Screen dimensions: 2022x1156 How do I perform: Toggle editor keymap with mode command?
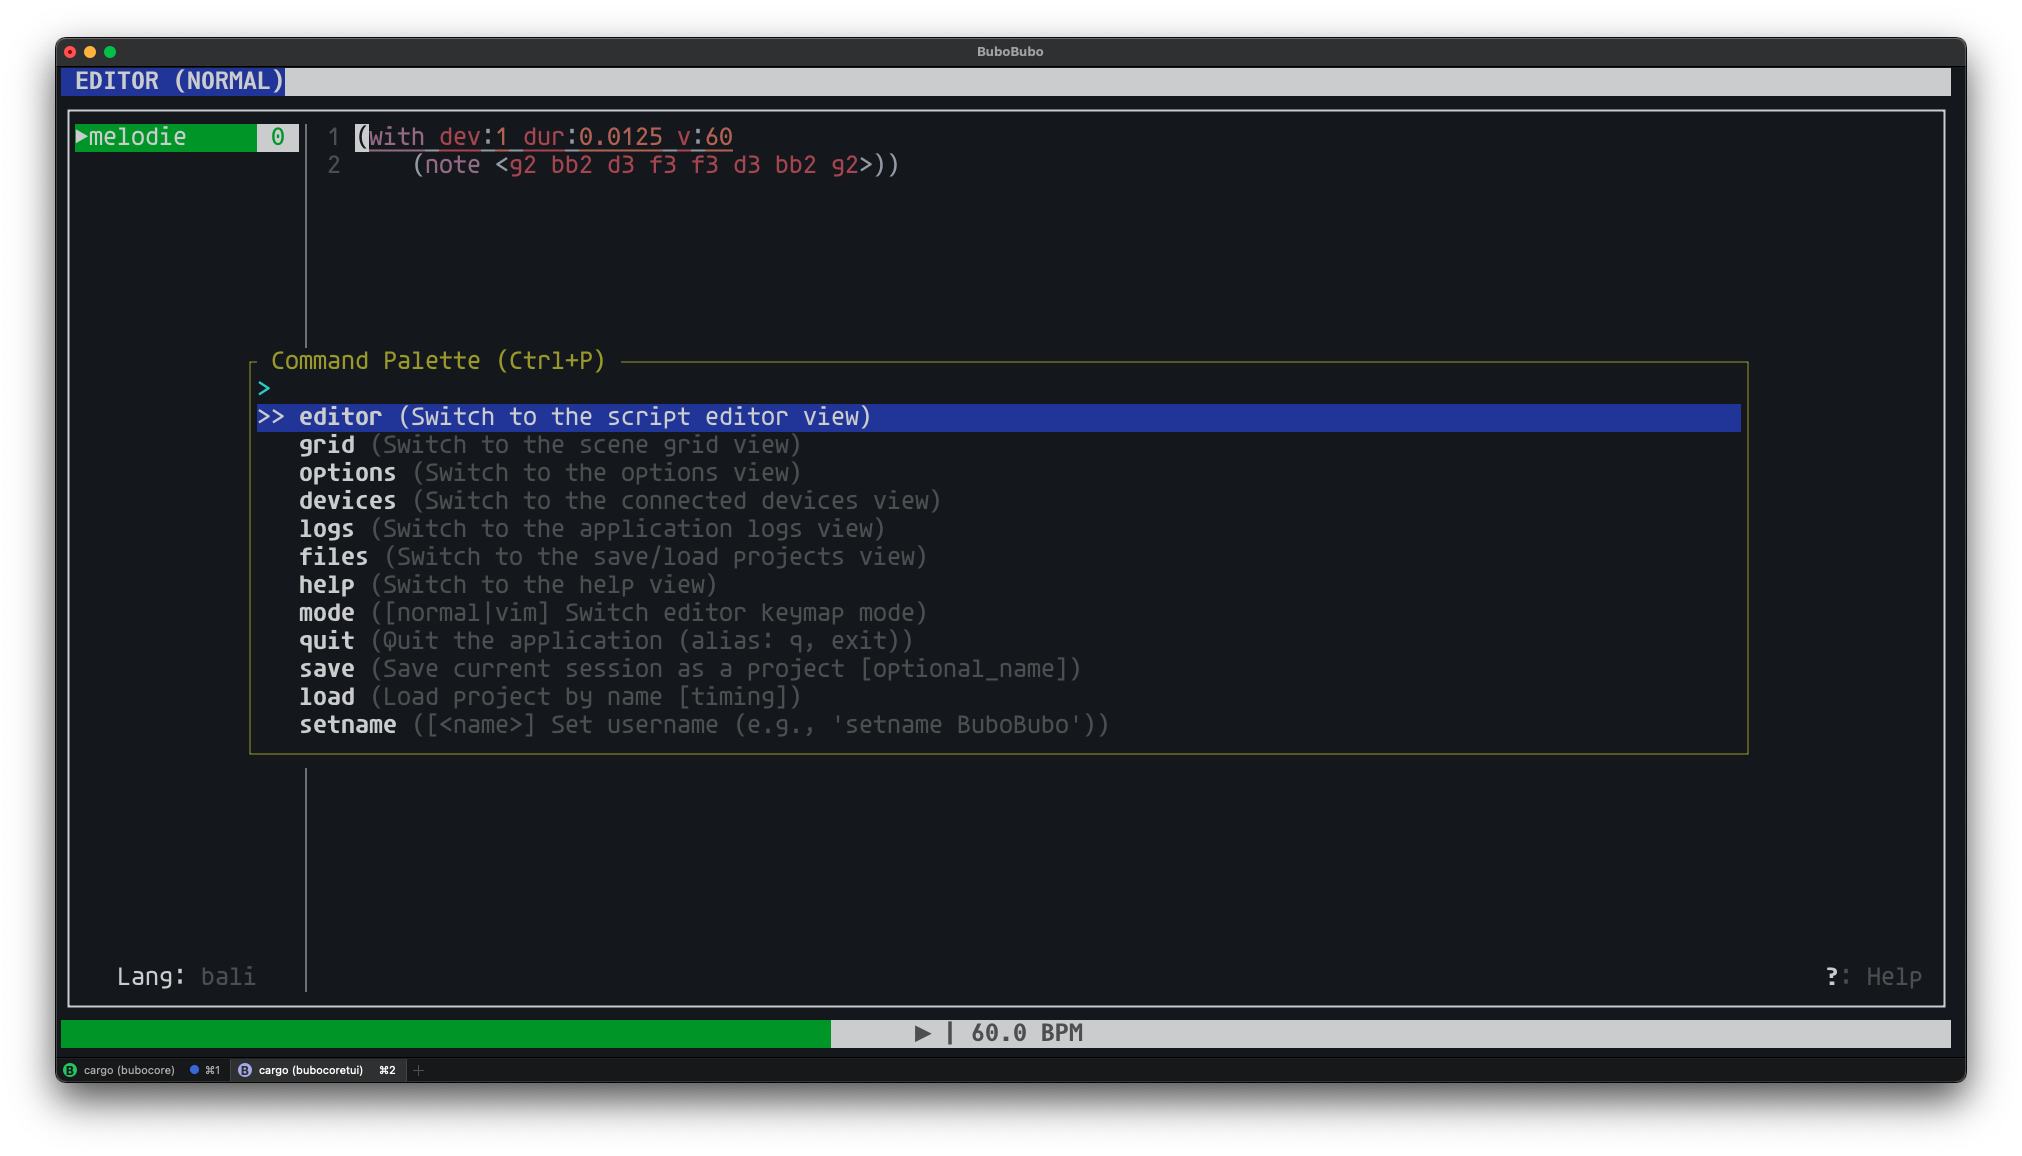tap(327, 613)
